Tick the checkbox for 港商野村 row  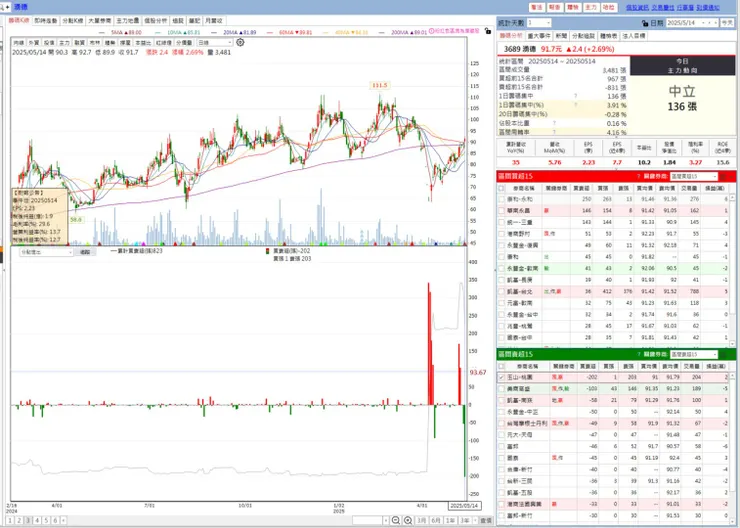coord(501,234)
